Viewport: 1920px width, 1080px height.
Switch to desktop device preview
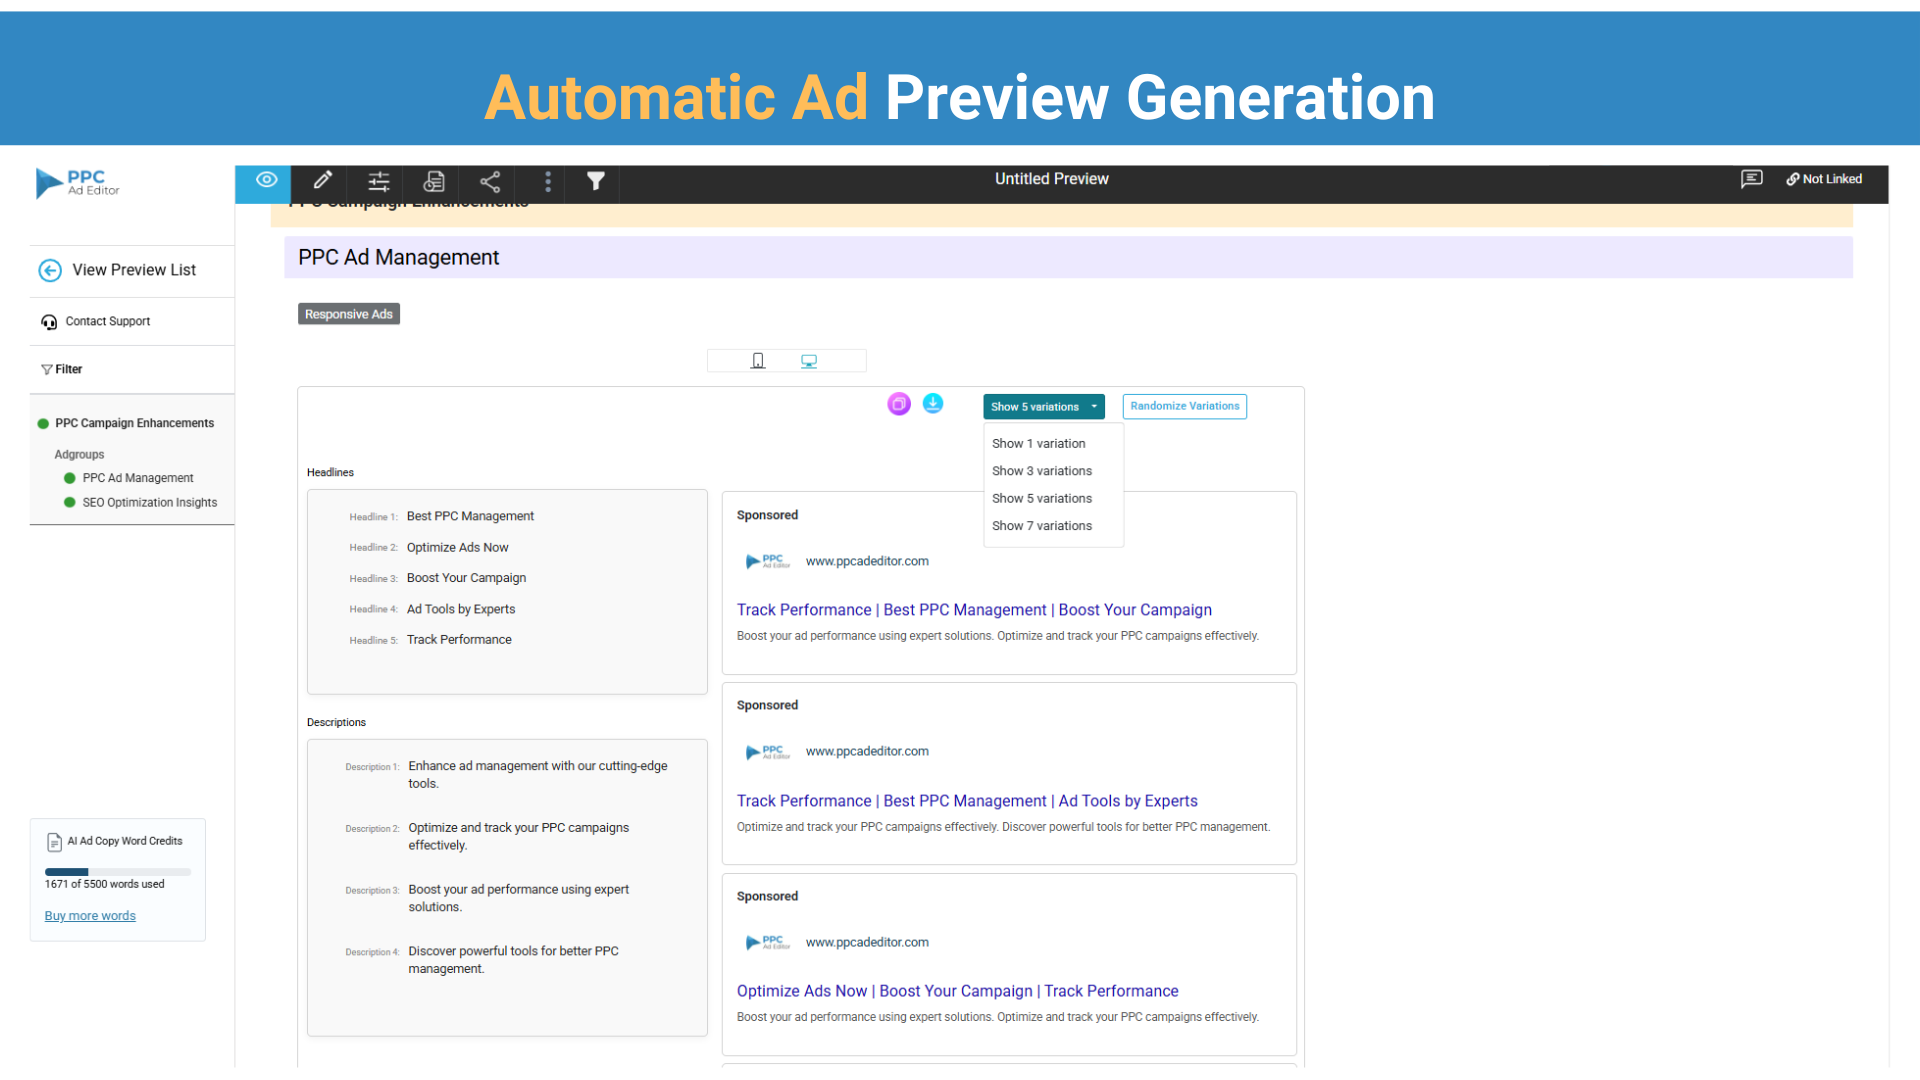coord(809,361)
